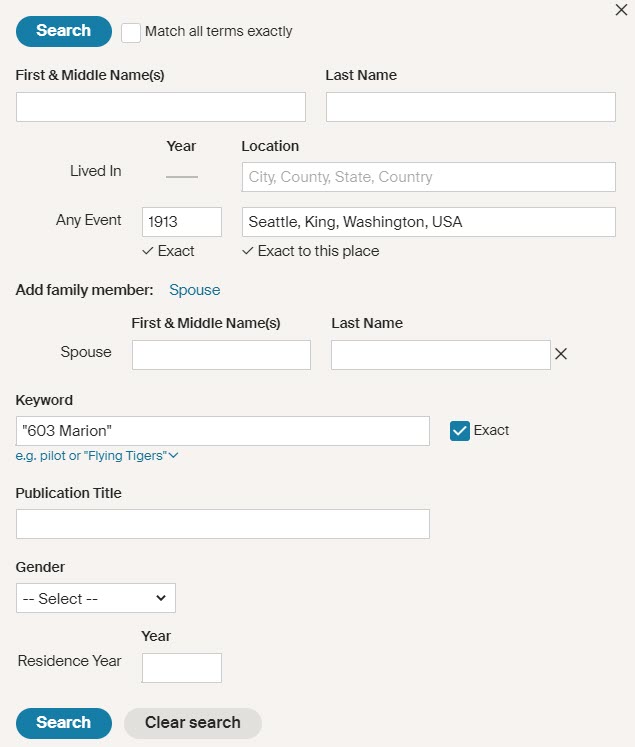
Task: Enable Match all terms exactly checkbox
Action: (131, 32)
